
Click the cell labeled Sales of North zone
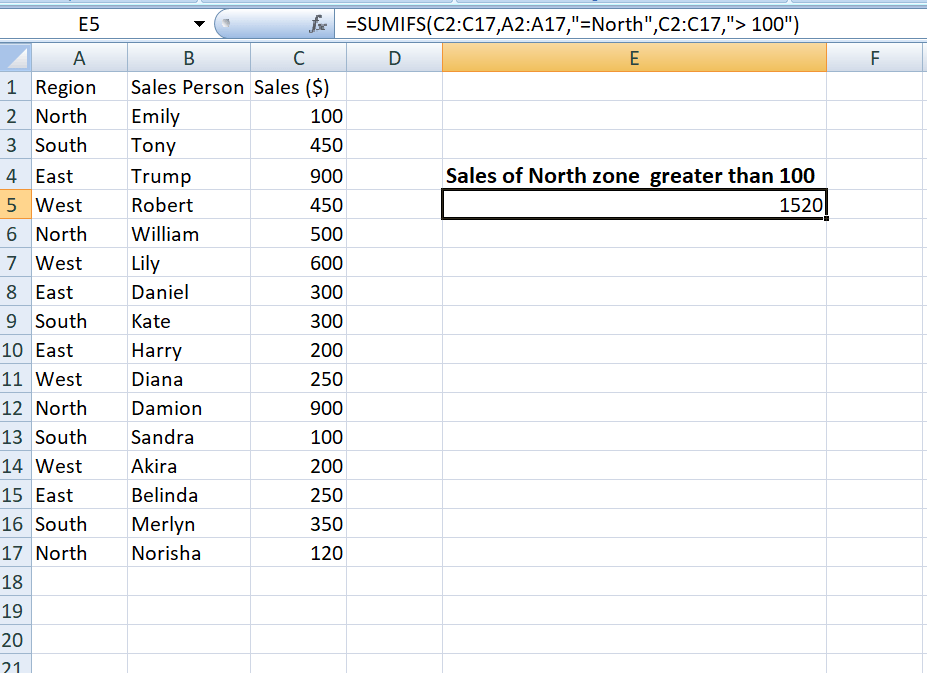(634, 175)
